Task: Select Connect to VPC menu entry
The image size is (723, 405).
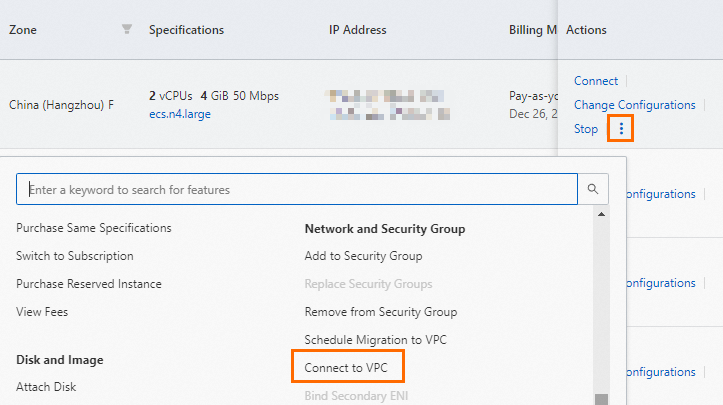Action: [346, 368]
